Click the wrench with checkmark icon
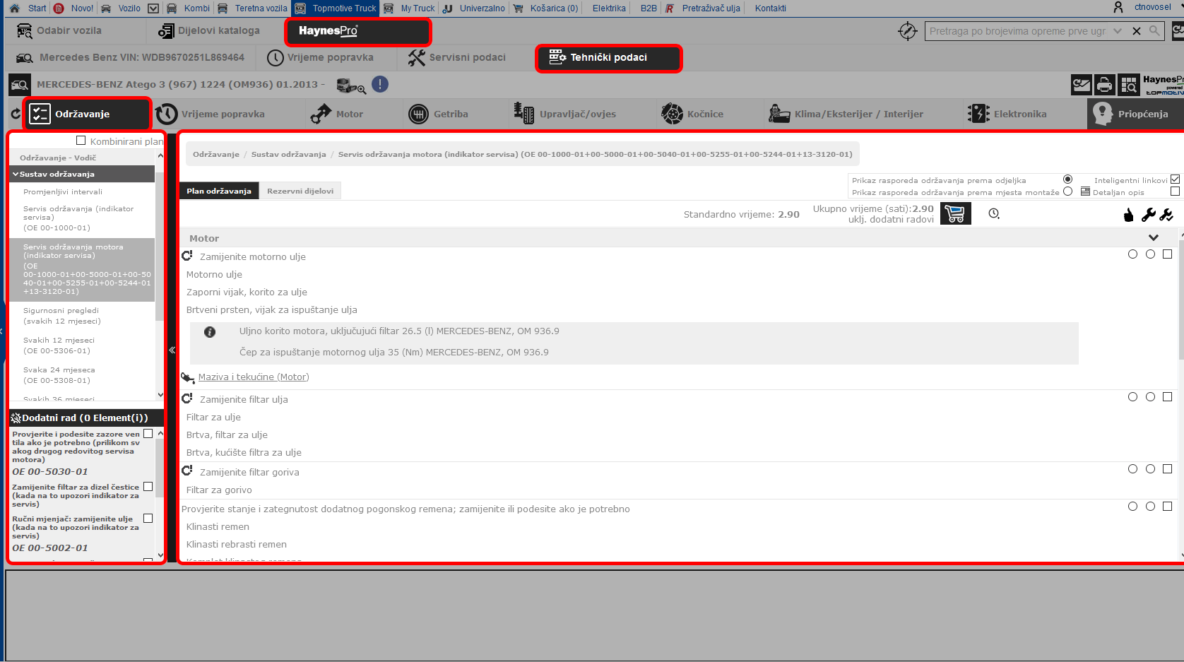The width and height of the screenshot is (1184, 662). click(1167, 215)
